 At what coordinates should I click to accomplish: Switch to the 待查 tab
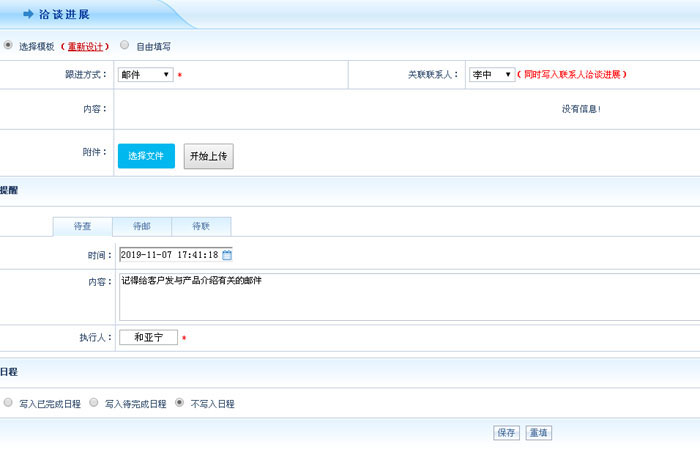[x=82, y=227]
